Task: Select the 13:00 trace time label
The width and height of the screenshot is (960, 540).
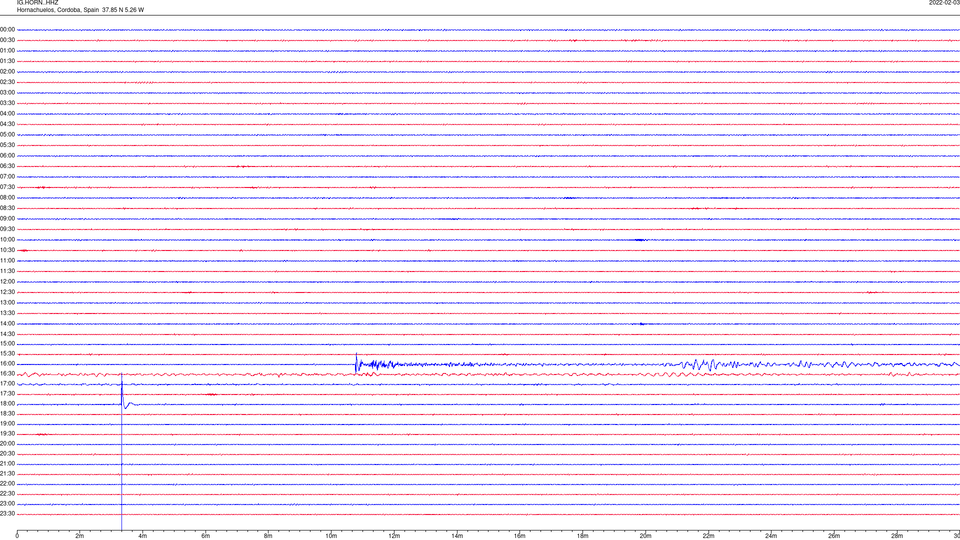Action: coord(7,302)
